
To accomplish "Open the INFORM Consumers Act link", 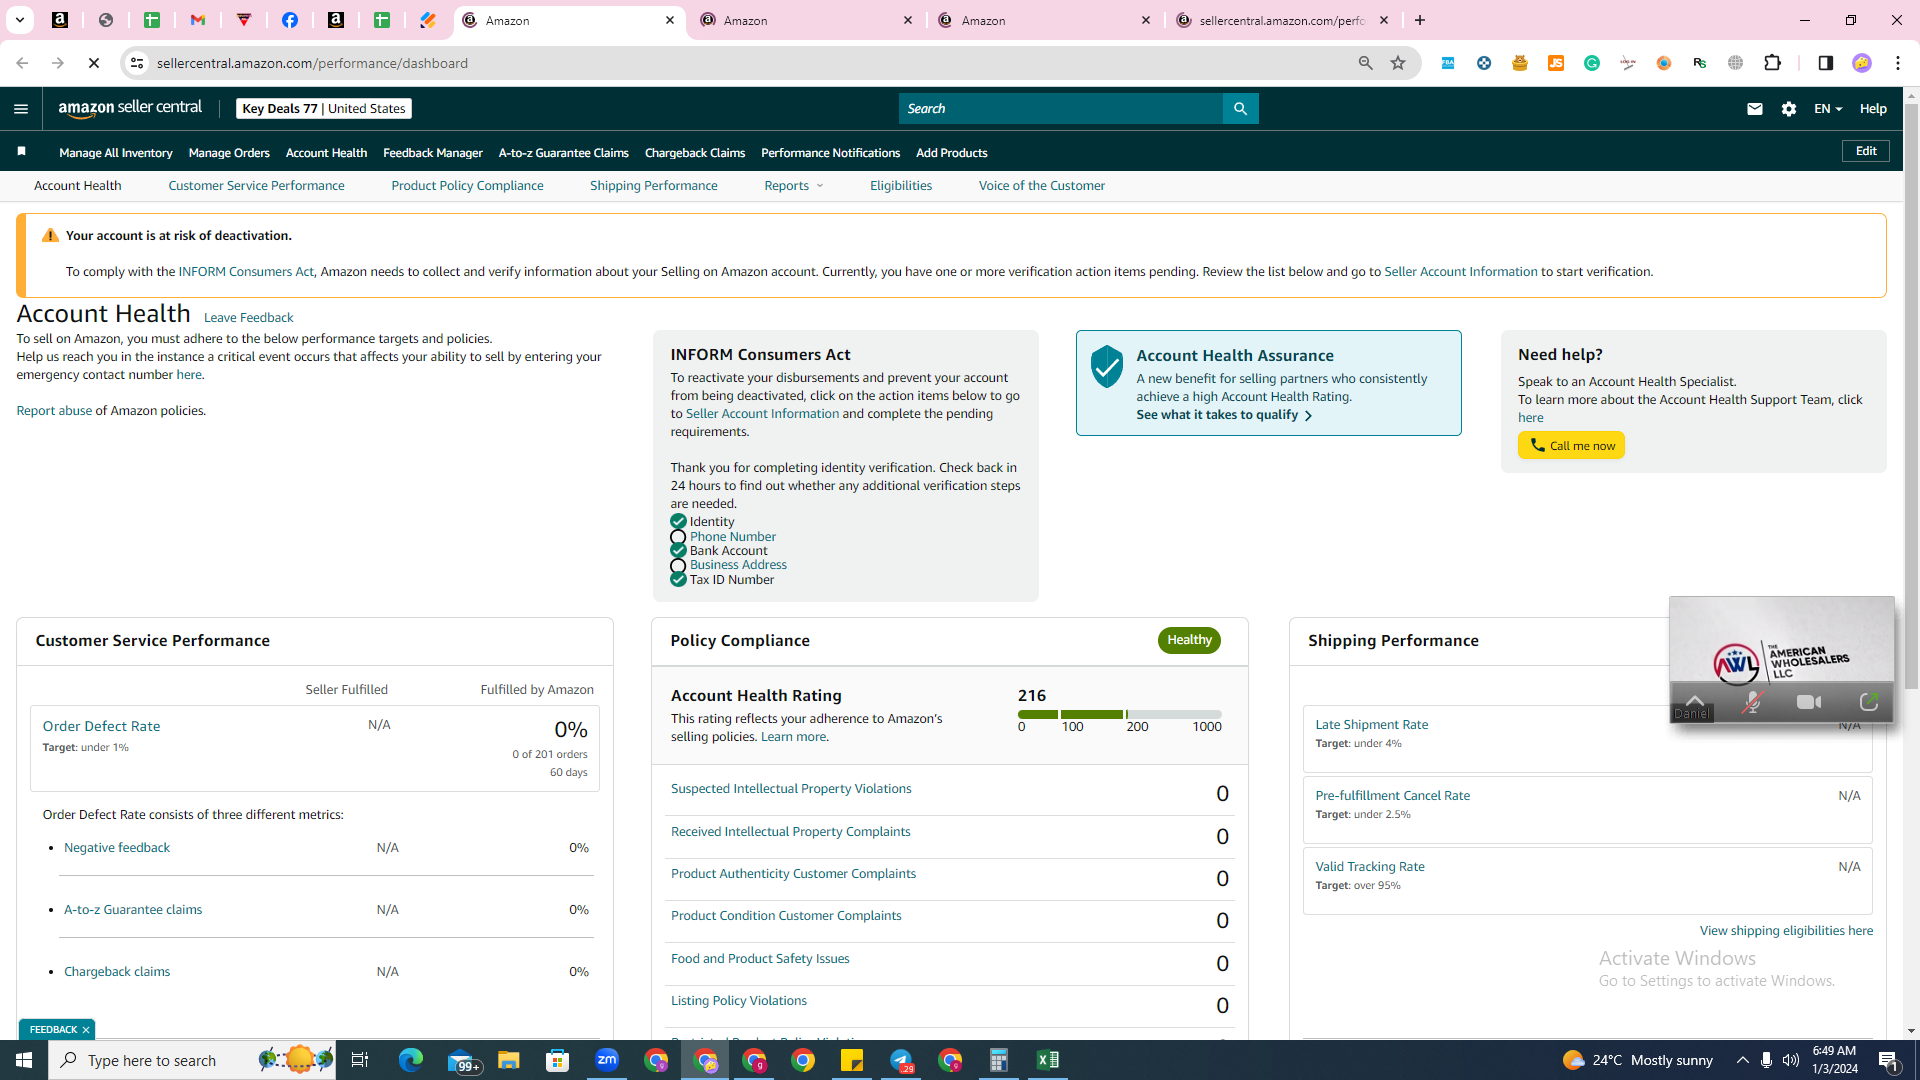I will (x=246, y=272).
